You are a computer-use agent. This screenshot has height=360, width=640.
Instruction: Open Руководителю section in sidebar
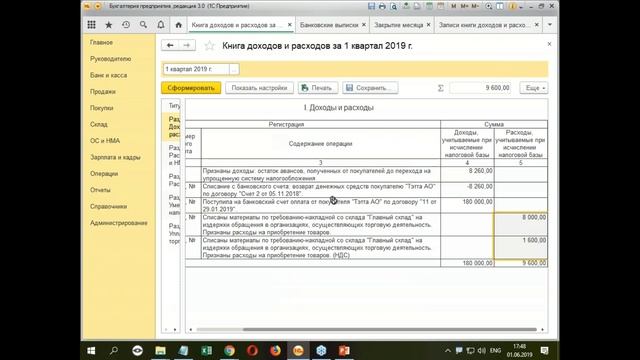point(111,59)
